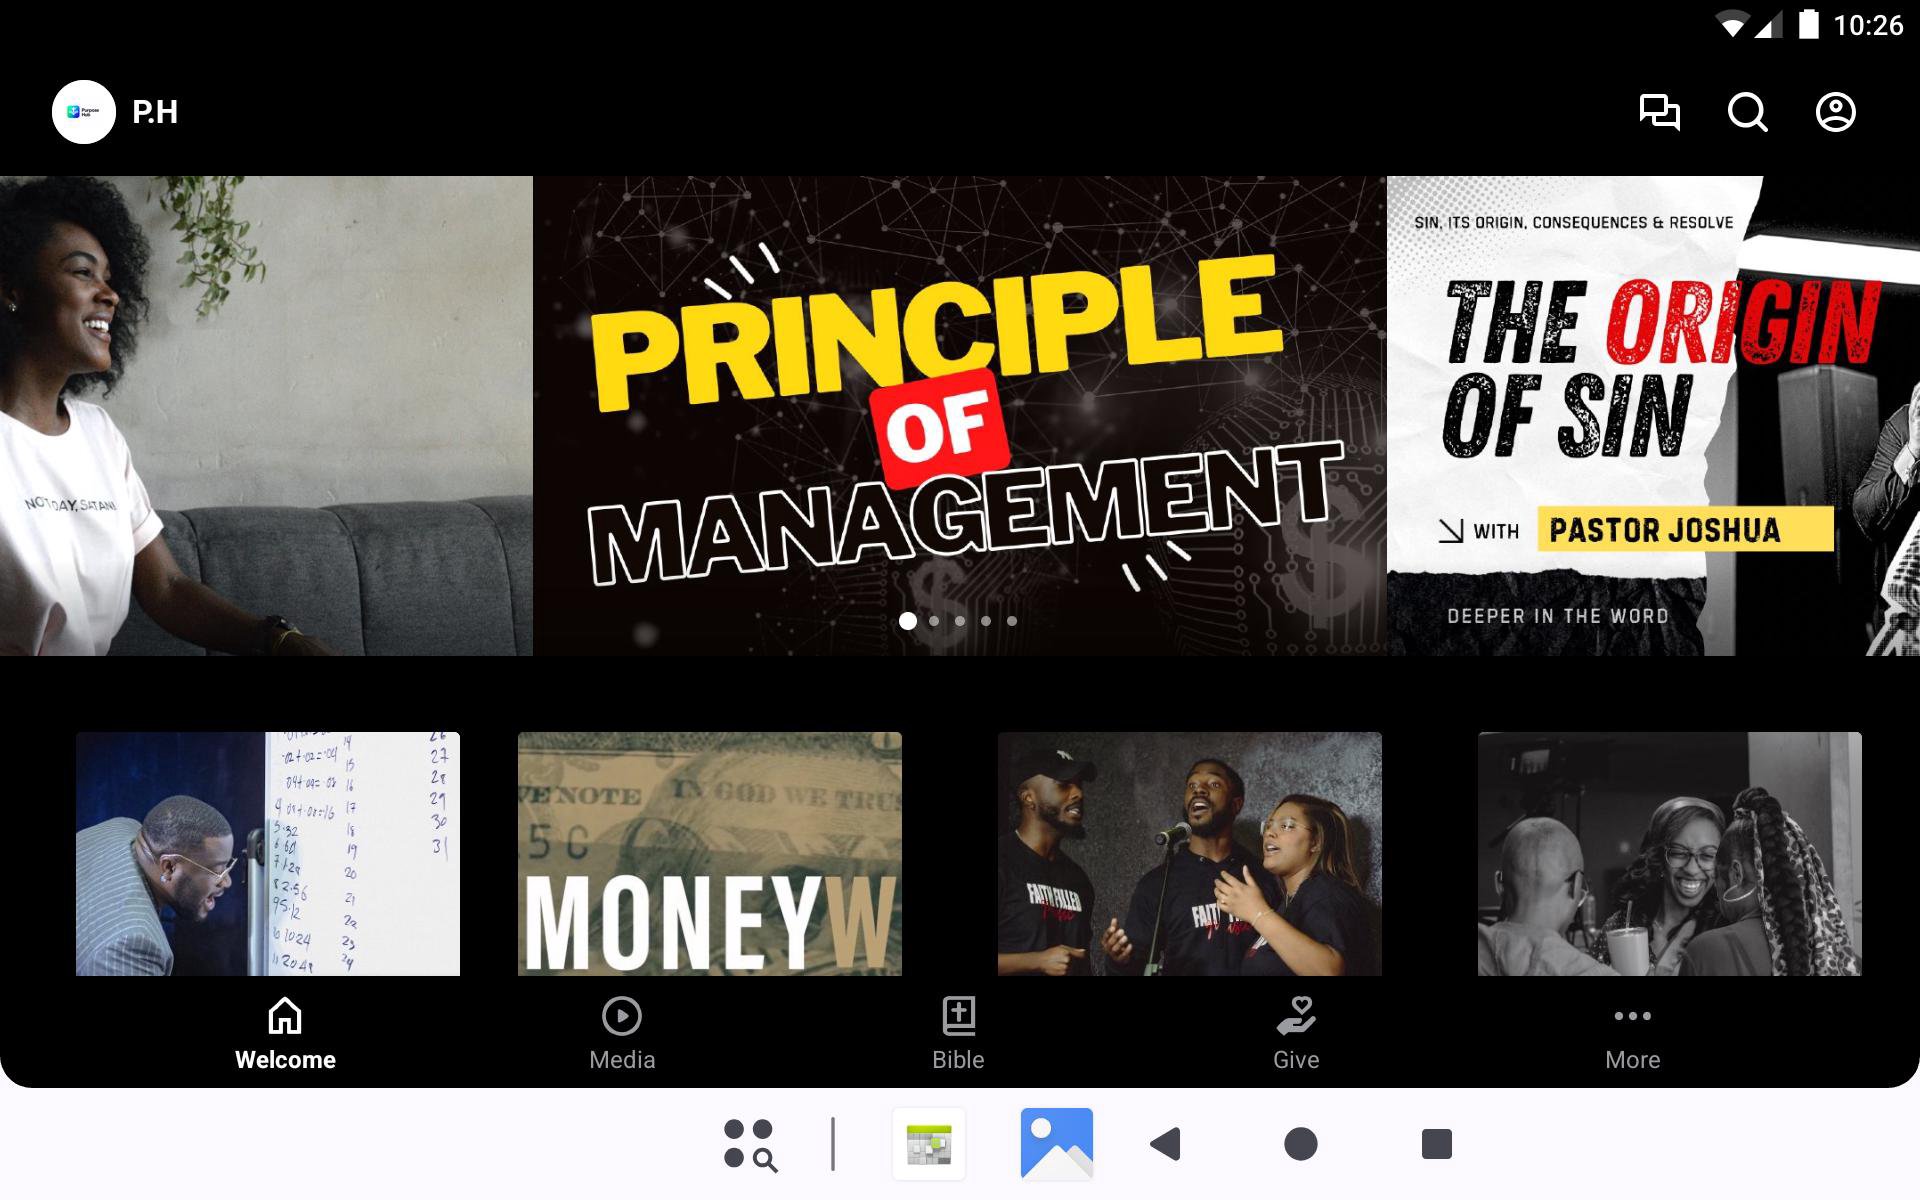Select the Welcome home tab
Viewport: 1920px width, 1200px height.
tap(285, 1034)
